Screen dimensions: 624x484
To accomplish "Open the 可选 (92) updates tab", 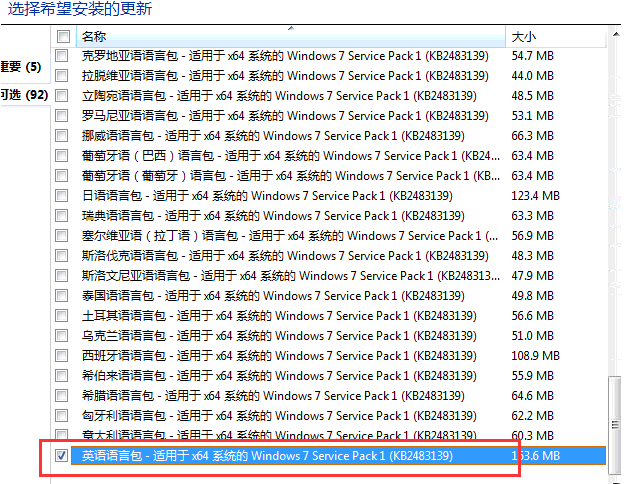I will (20, 96).
